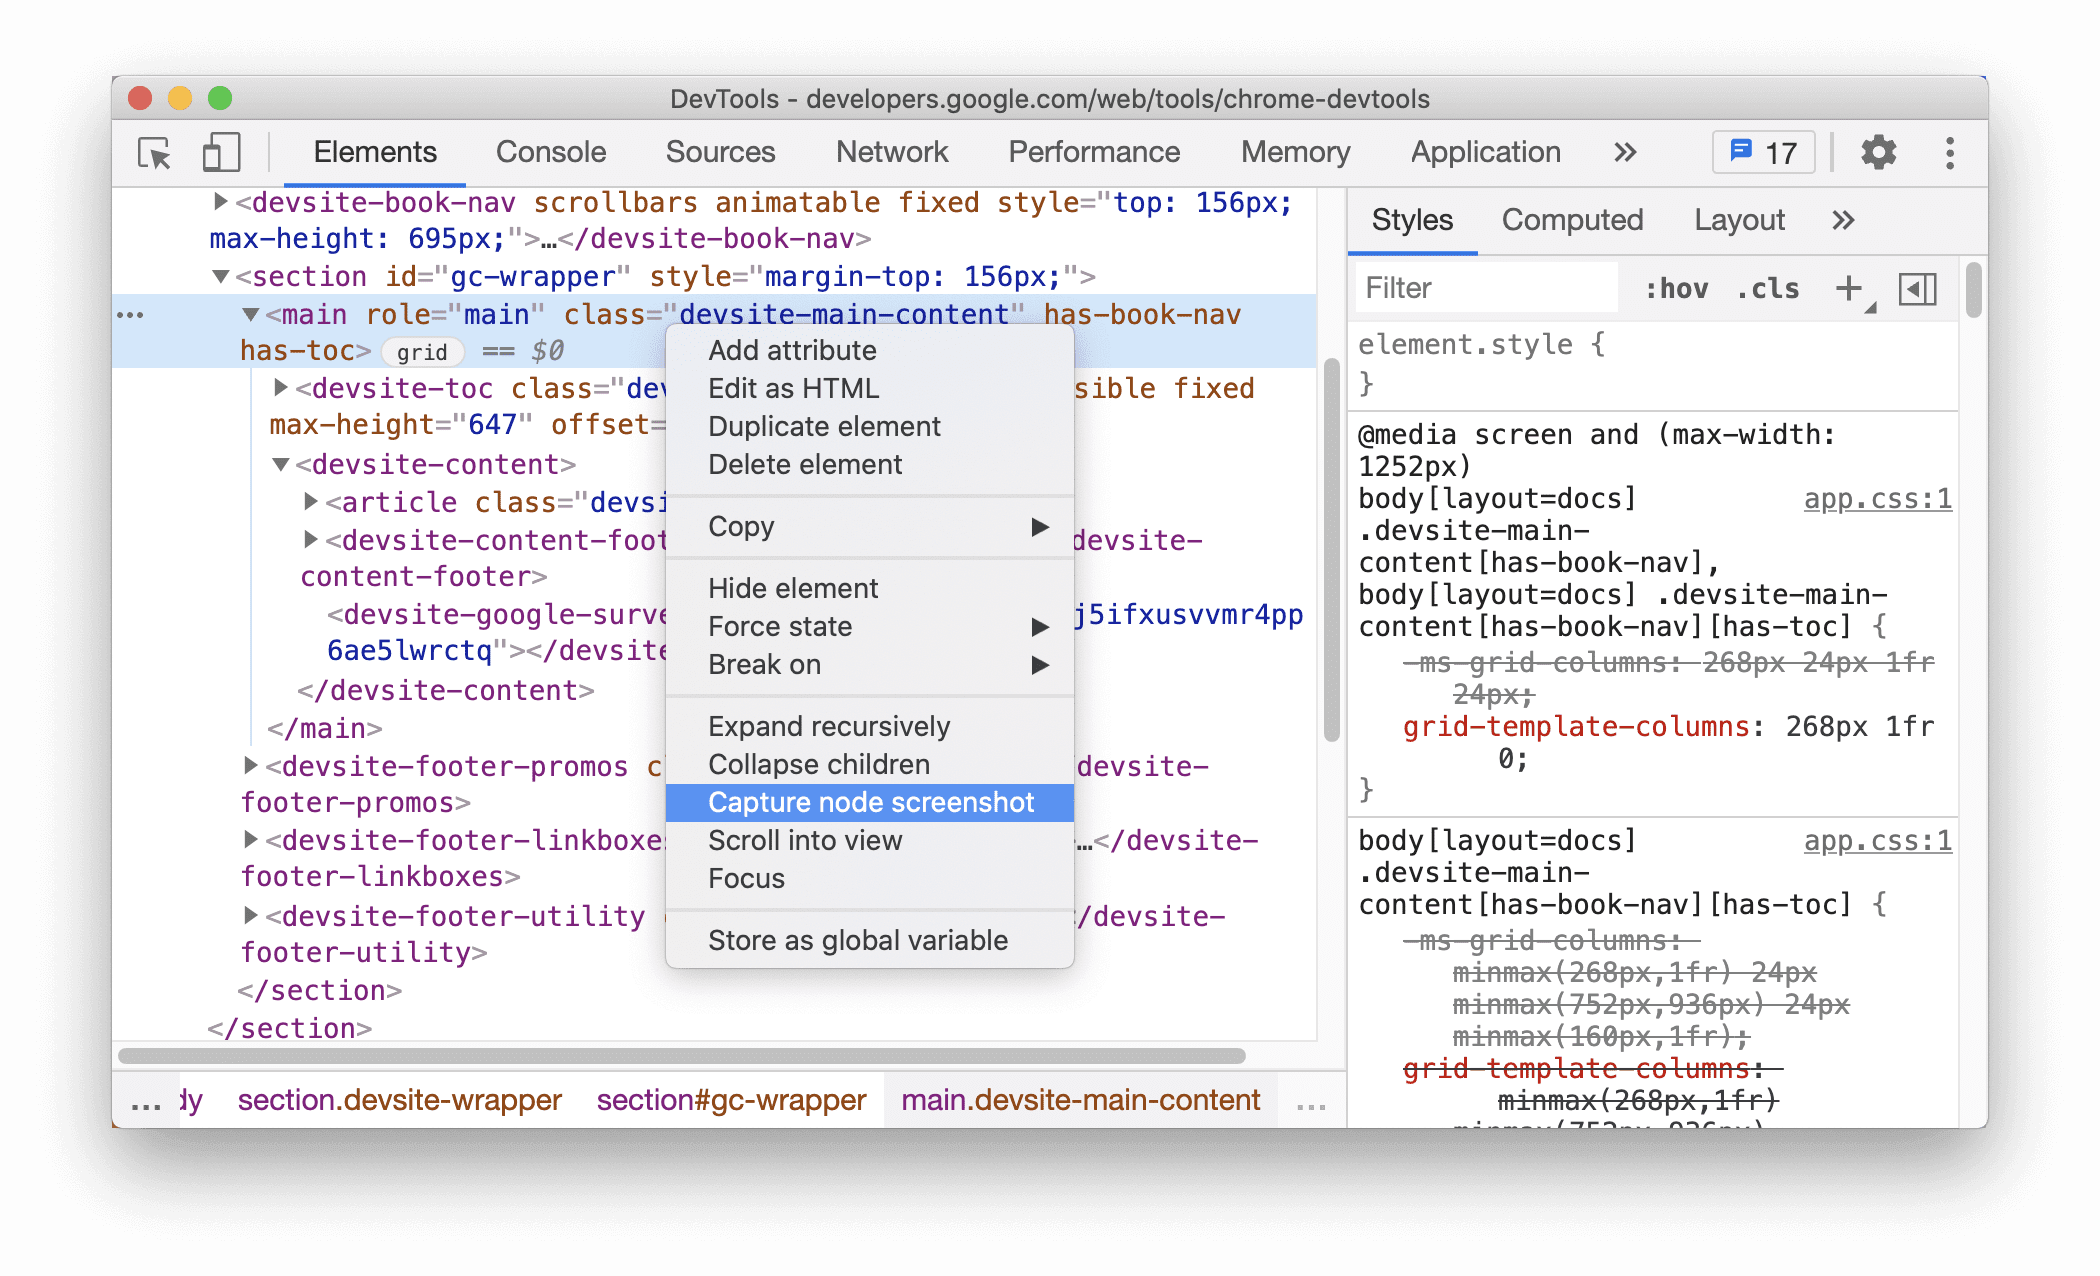Click add new style rule button
Screen dimensions: 2100x1276
coord(1848,288)
